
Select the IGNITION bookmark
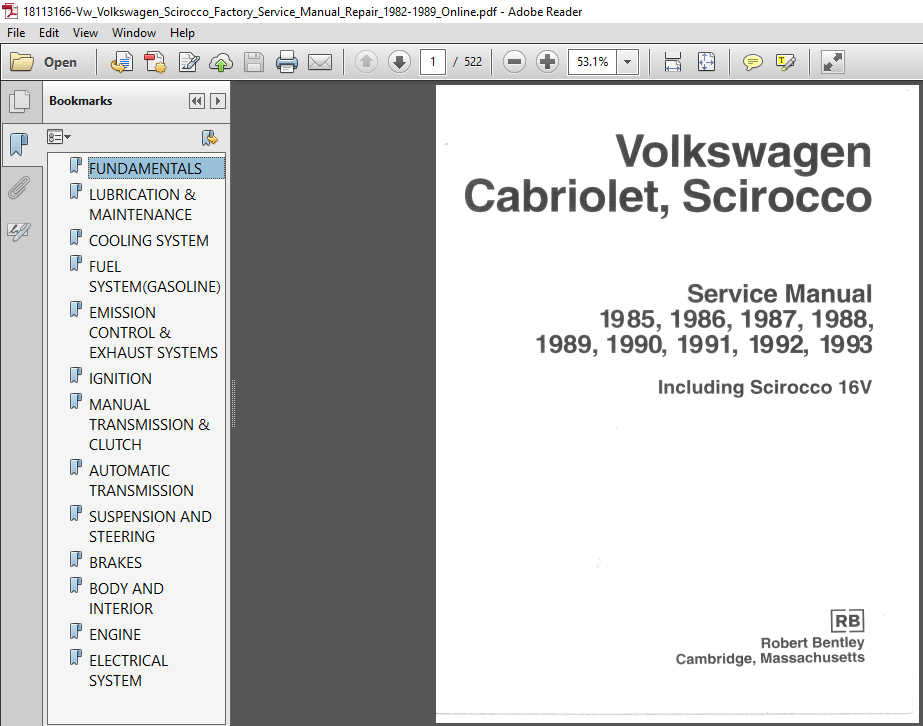[x=120, y=378]
